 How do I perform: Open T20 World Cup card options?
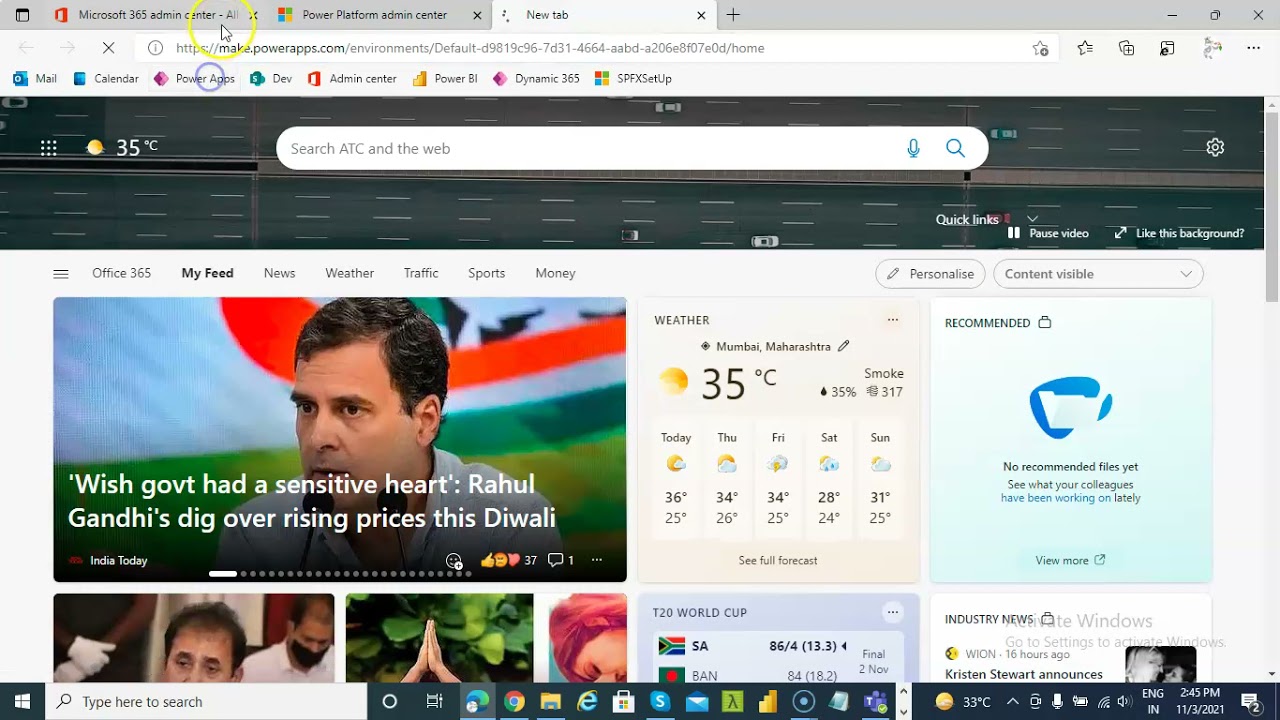(x=893, y=612)
